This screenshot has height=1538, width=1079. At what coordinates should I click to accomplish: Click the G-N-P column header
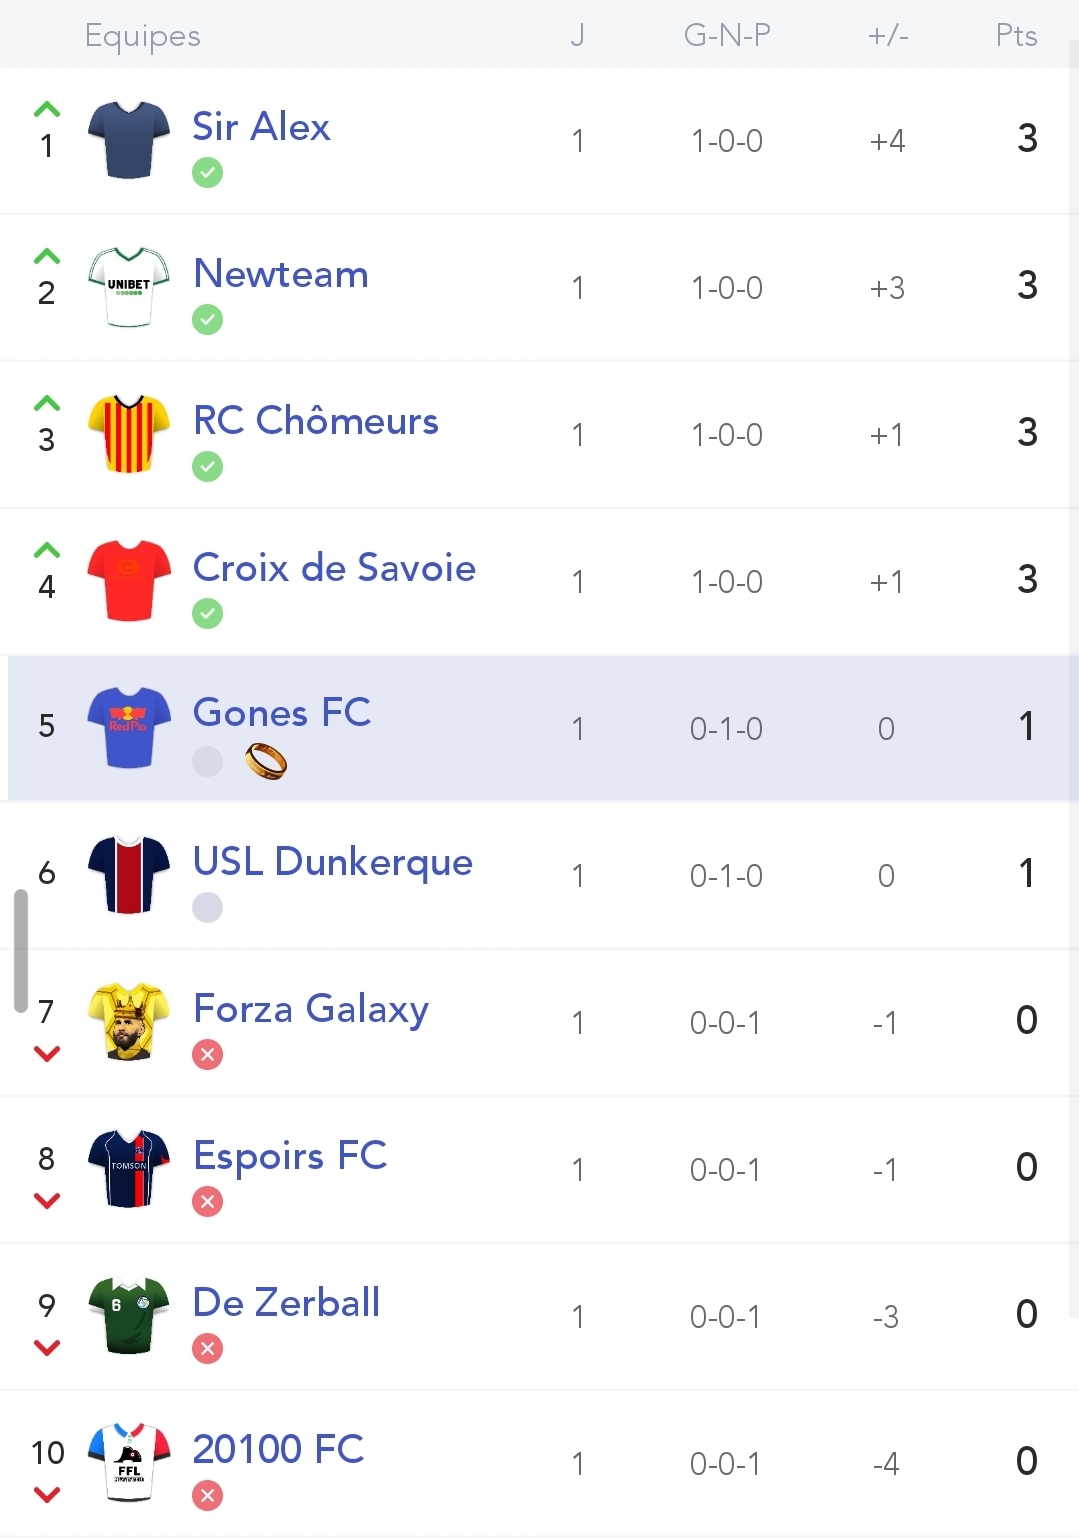727,36
